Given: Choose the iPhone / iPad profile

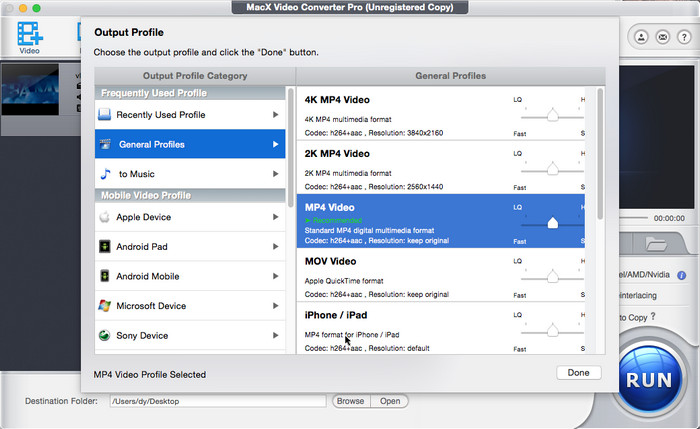Looking at the screenshot, I should 400,330.
